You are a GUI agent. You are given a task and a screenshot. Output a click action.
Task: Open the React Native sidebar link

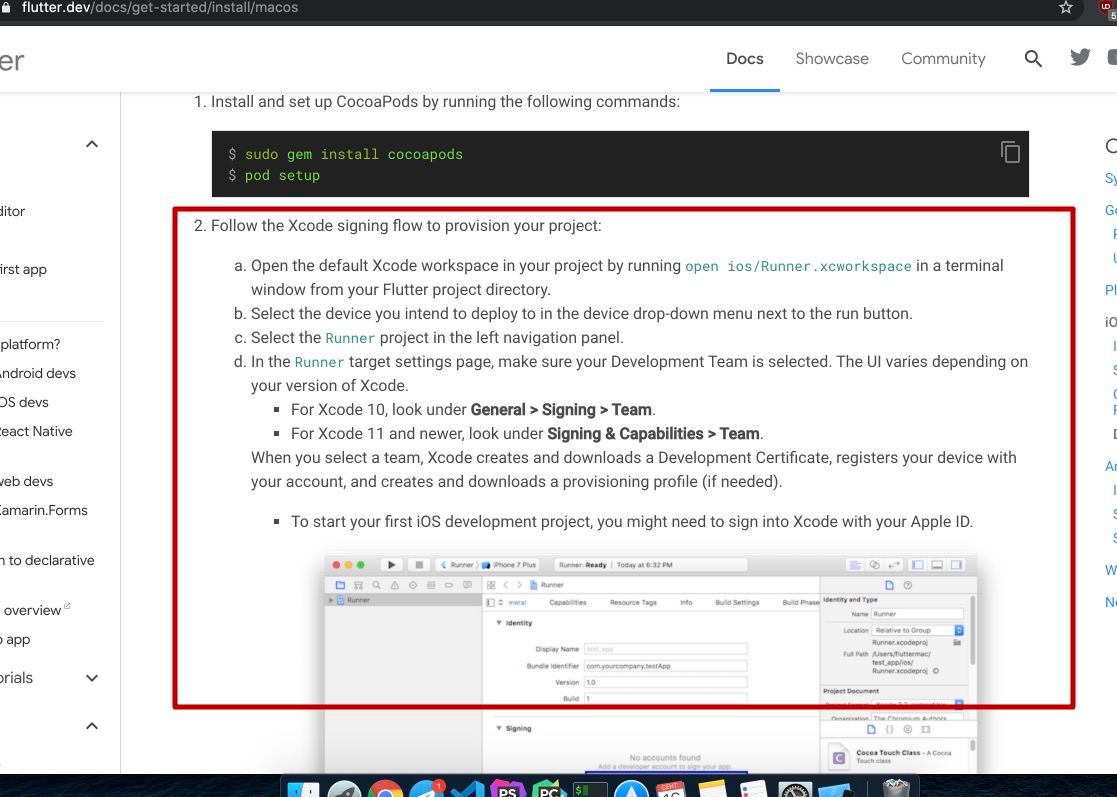36,432
